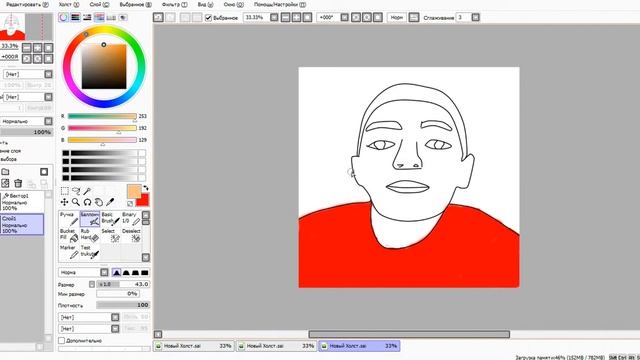Screen dimensions: 640x360
Task: Choose the Deselect brush tool
Action: click(x=131, y=235)
